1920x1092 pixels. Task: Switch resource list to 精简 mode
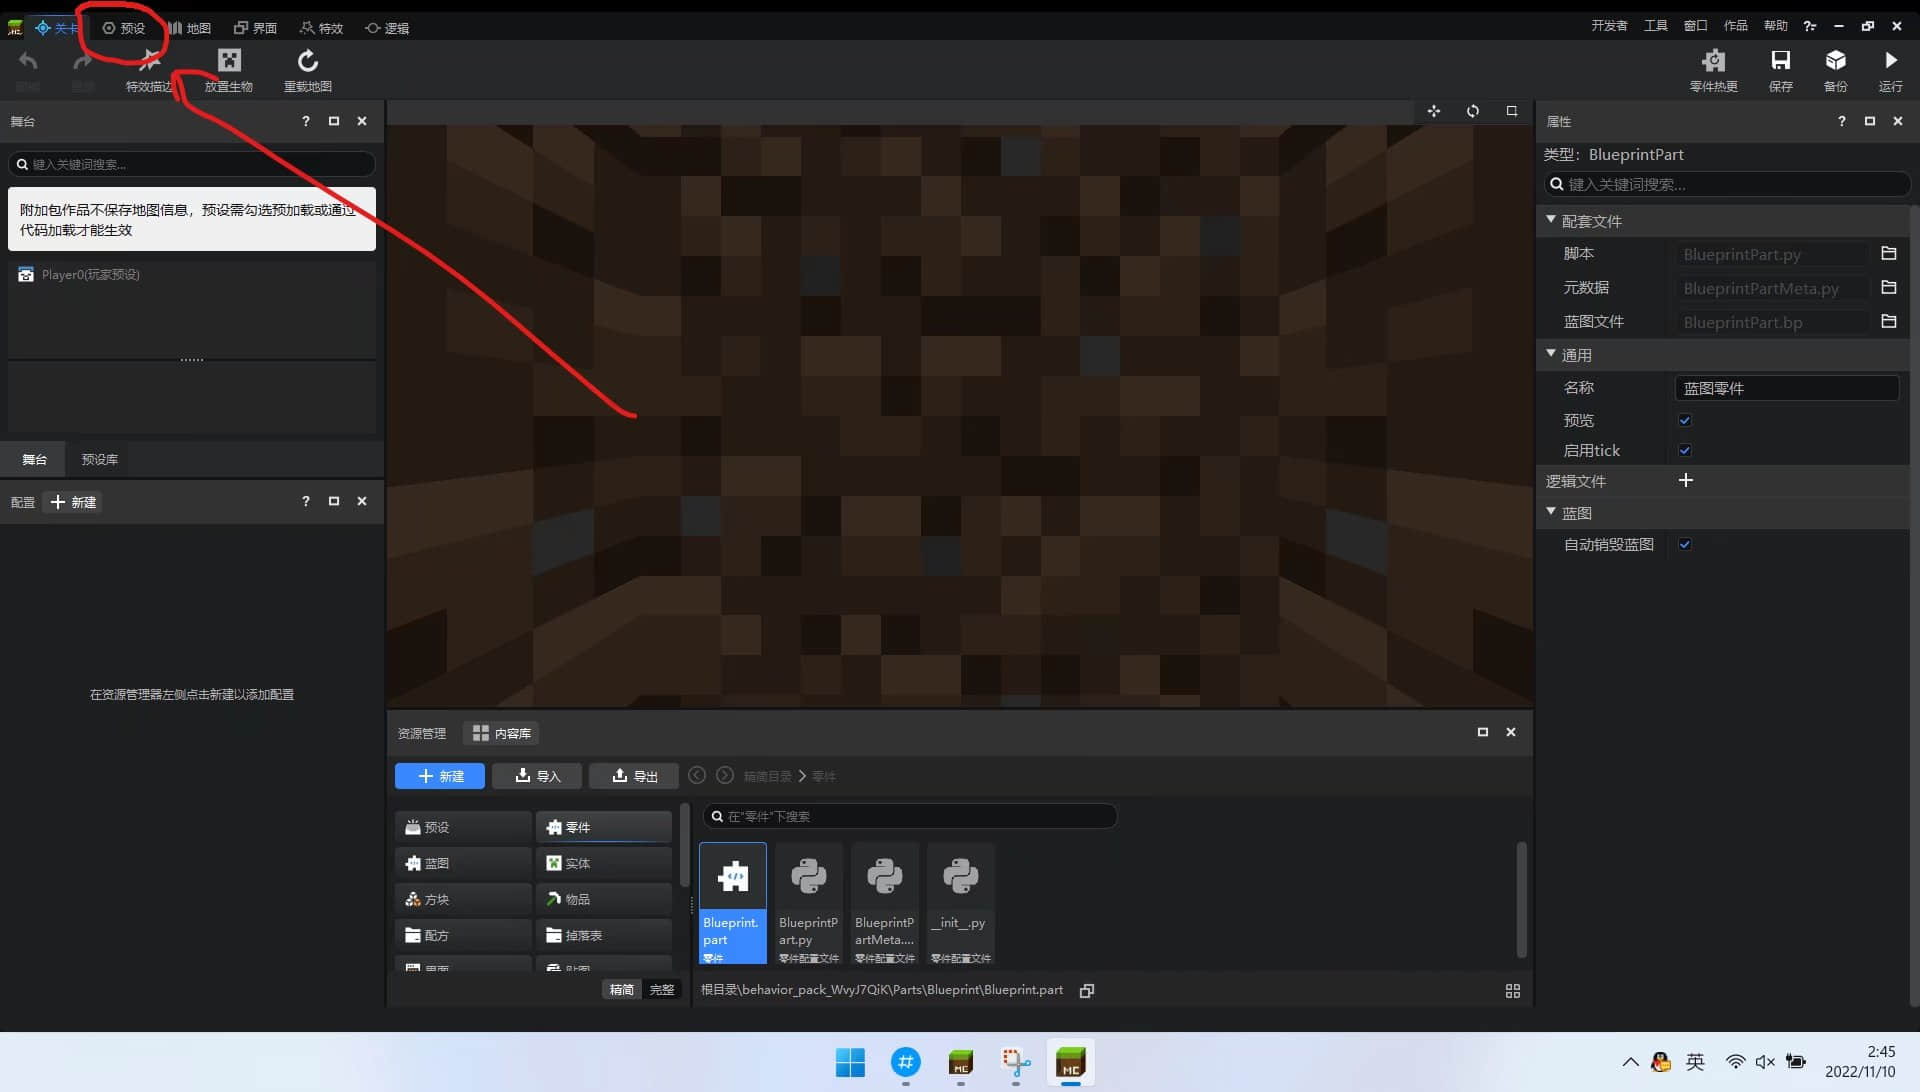tap(622, 990)
